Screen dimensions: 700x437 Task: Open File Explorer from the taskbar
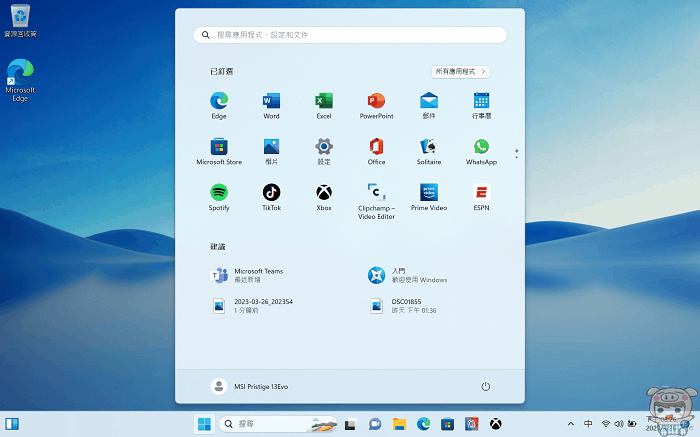pyautogui.click(x=399, y=424)
